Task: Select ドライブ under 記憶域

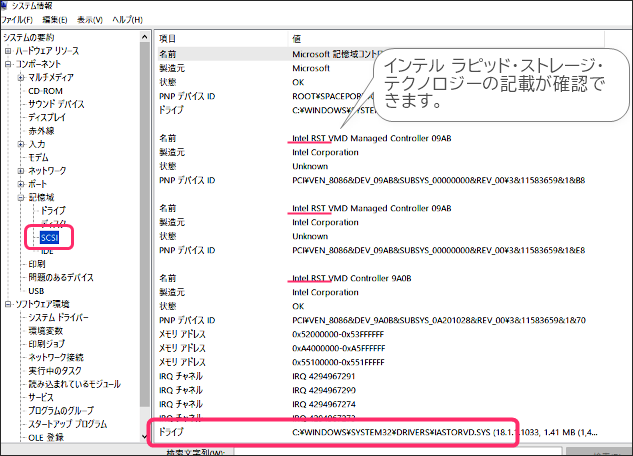Action: pyautogui.click(x=53, y=211)
